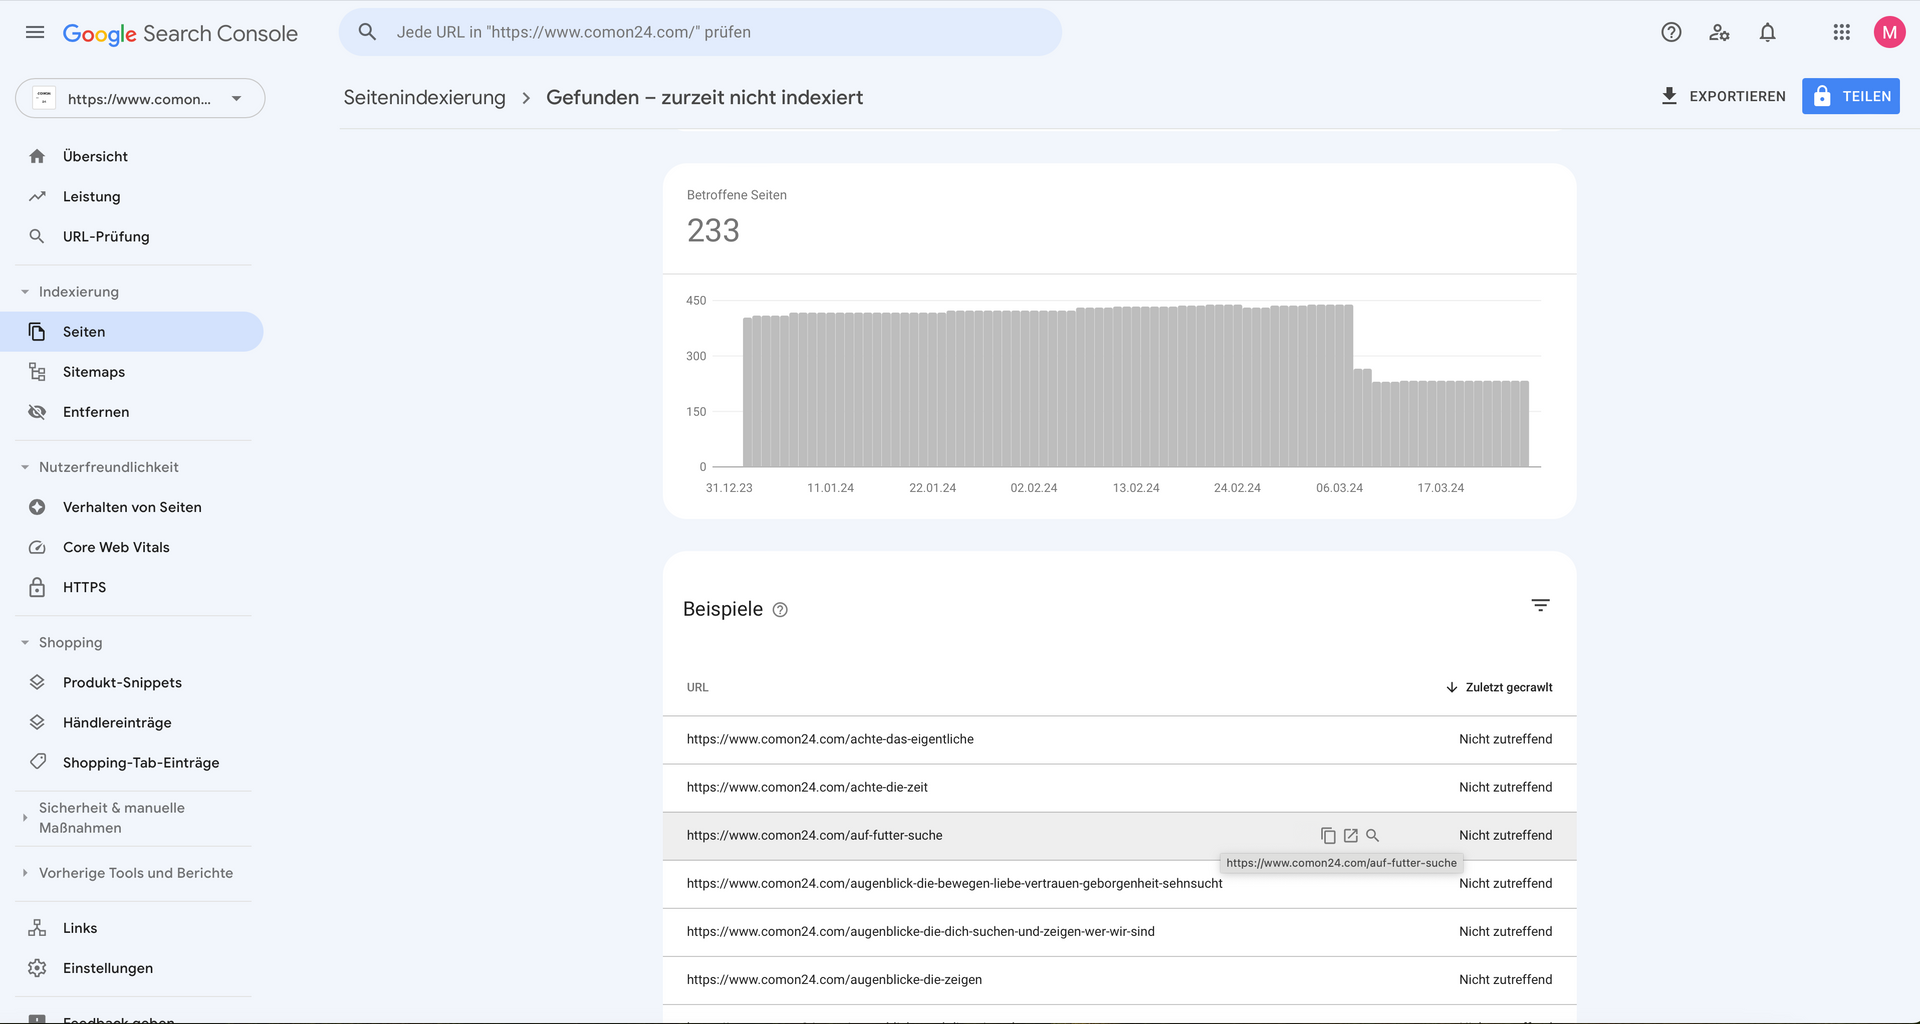The width and height of the screenshot is (1920, 1024).
Task: Click the Händlereinträge icon
Action: (x=37, y=722)
